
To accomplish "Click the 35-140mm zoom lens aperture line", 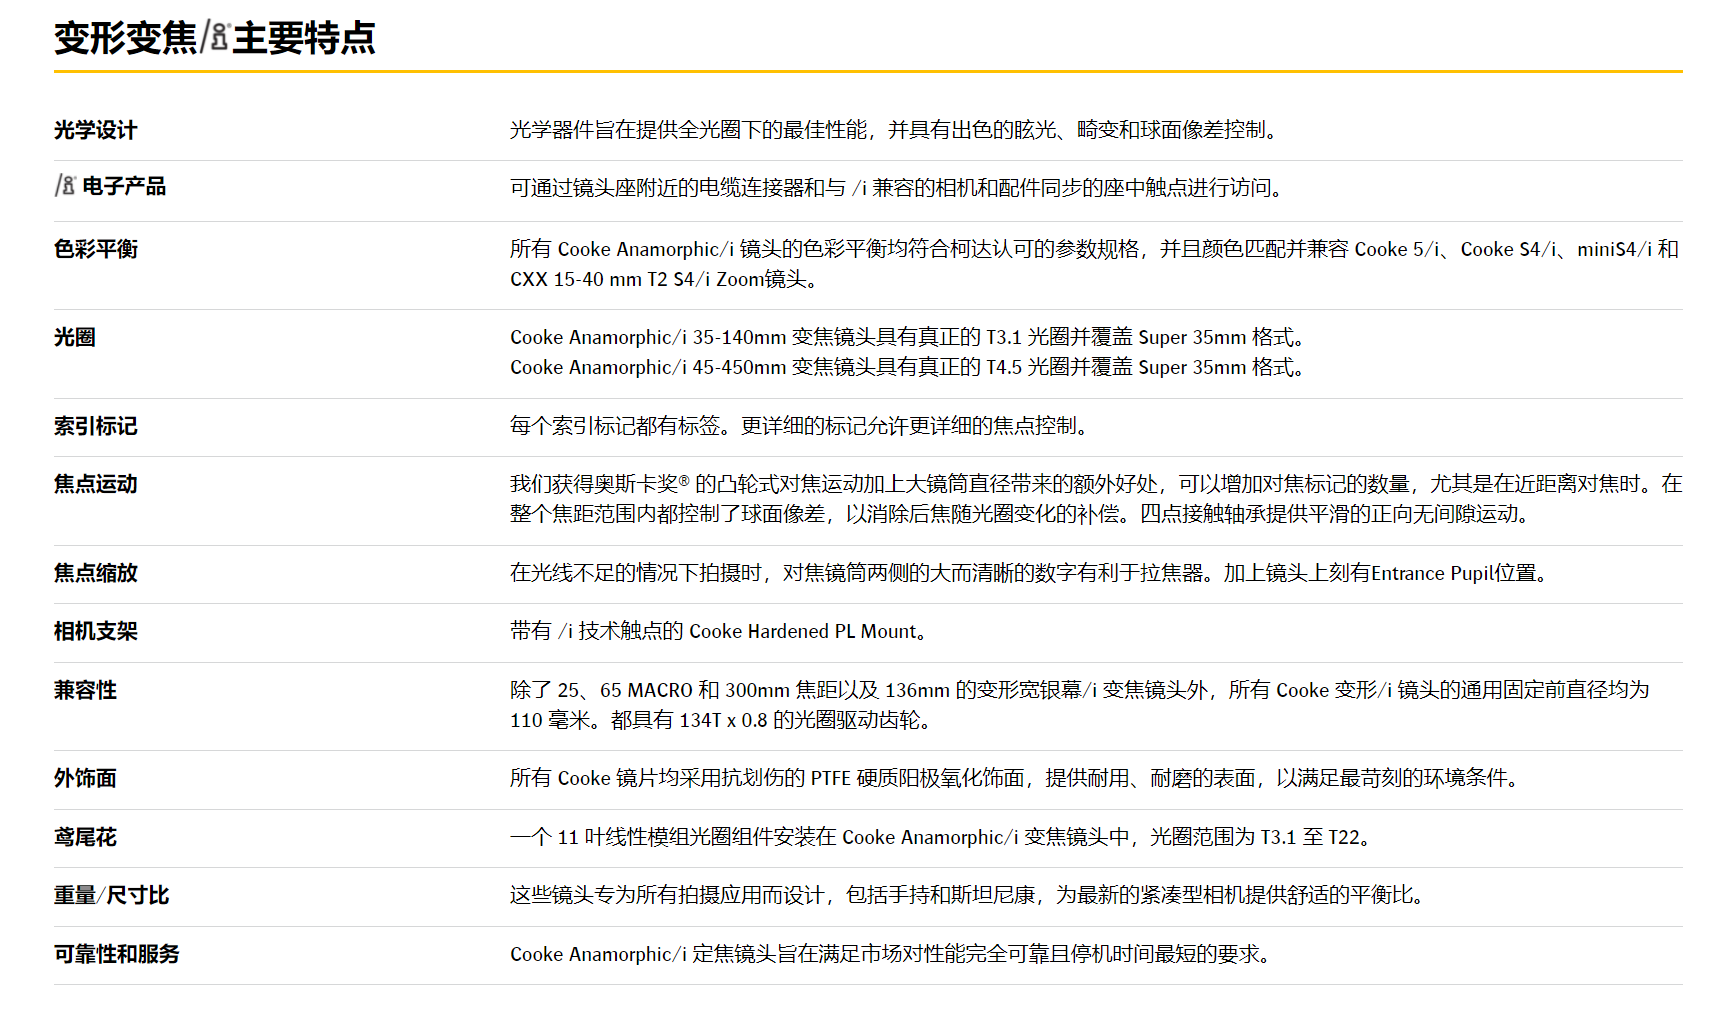I will coord(907,337).
